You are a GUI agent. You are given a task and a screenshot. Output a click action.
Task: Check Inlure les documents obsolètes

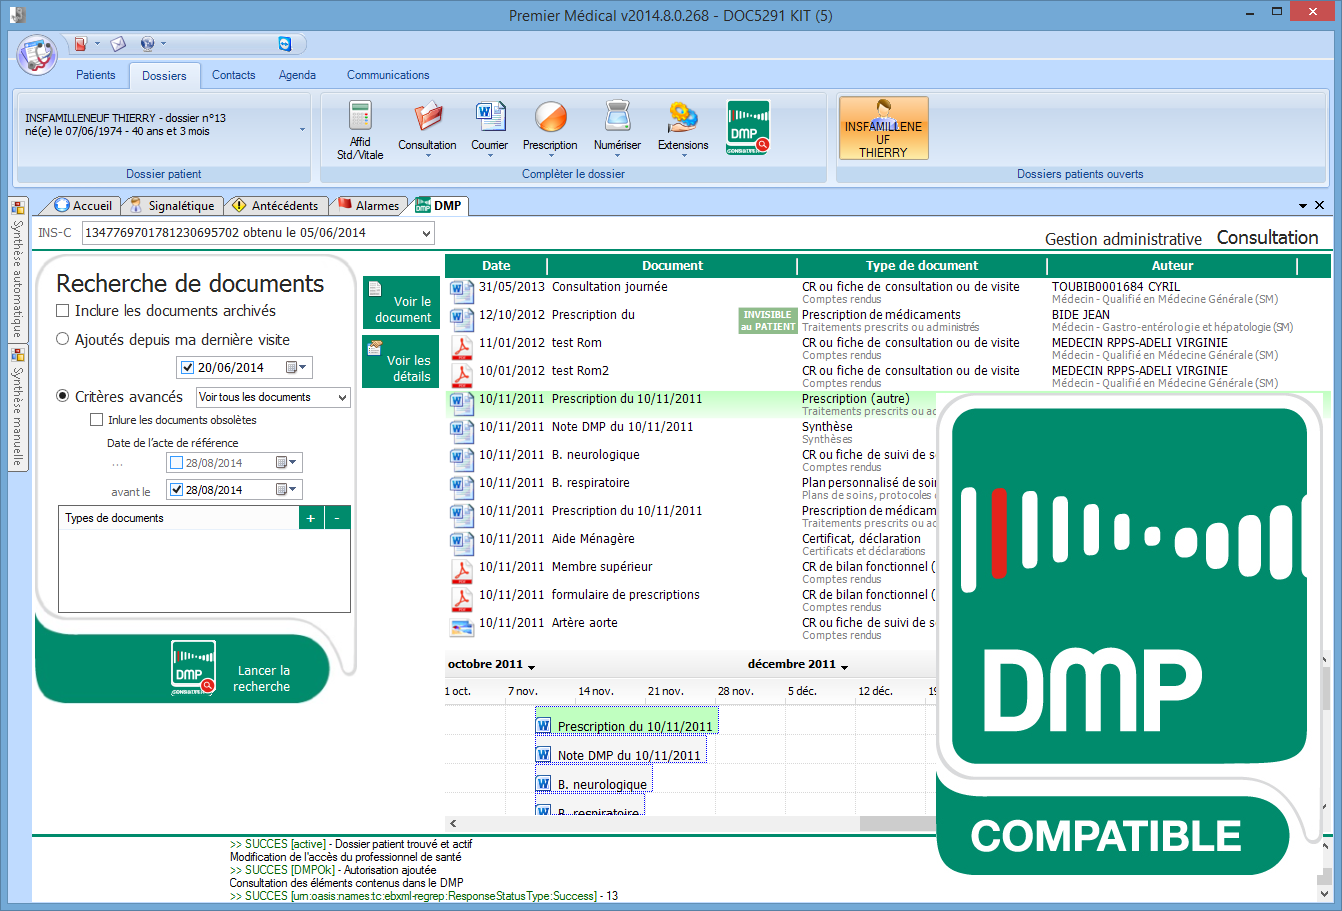point(97,420)
